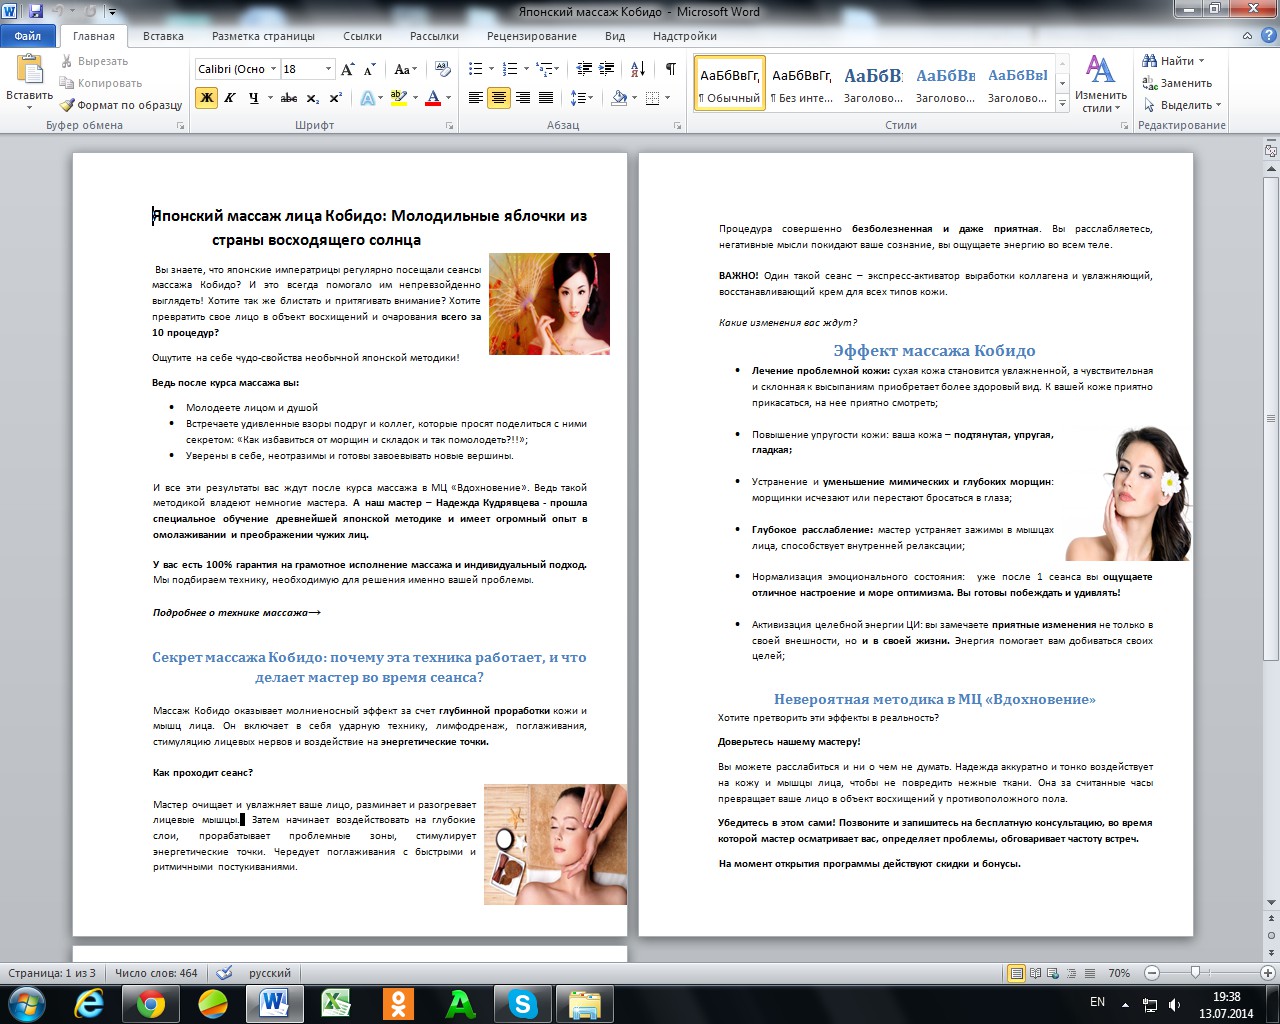Screen dimensions: 1280x1024
Task: Select the Без интервала style
Action: [x=801, y=82]
